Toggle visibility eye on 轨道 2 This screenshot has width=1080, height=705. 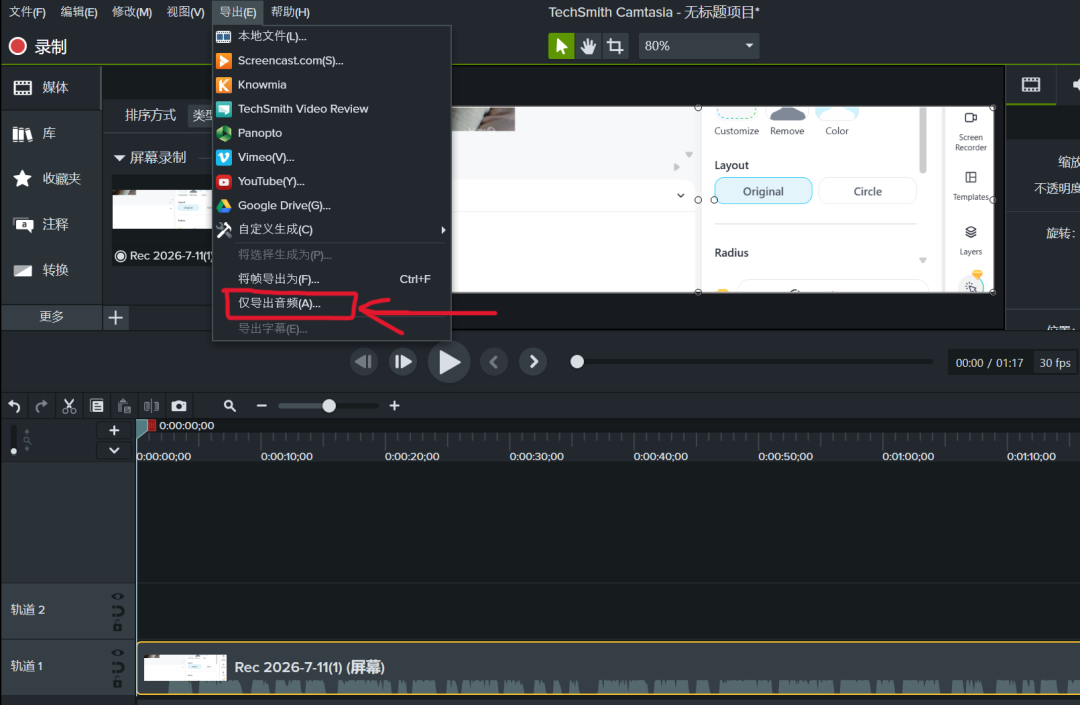tap(118, 597)
